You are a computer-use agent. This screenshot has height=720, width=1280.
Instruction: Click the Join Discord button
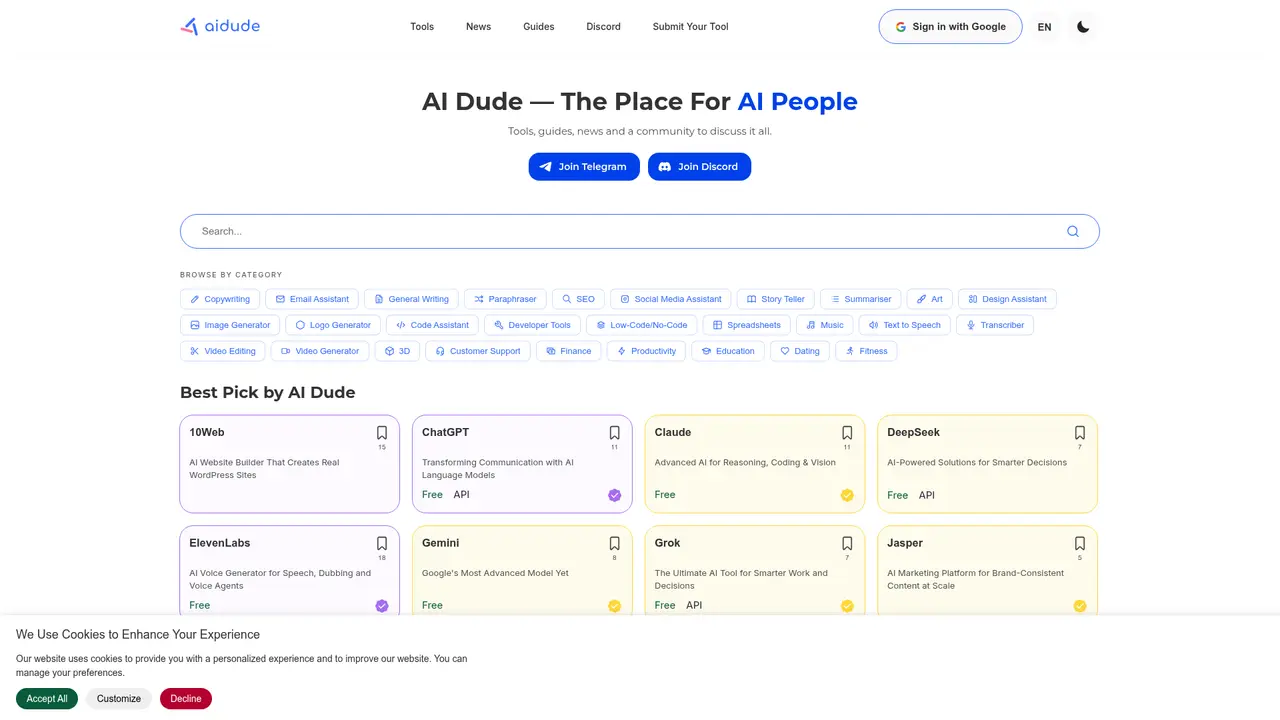coord(699,167)
